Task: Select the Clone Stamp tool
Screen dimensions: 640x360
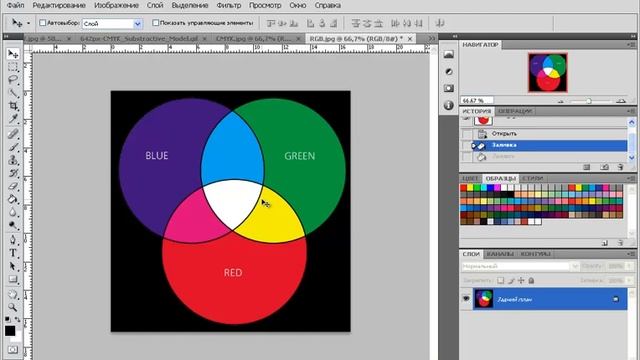Action: 13,160
